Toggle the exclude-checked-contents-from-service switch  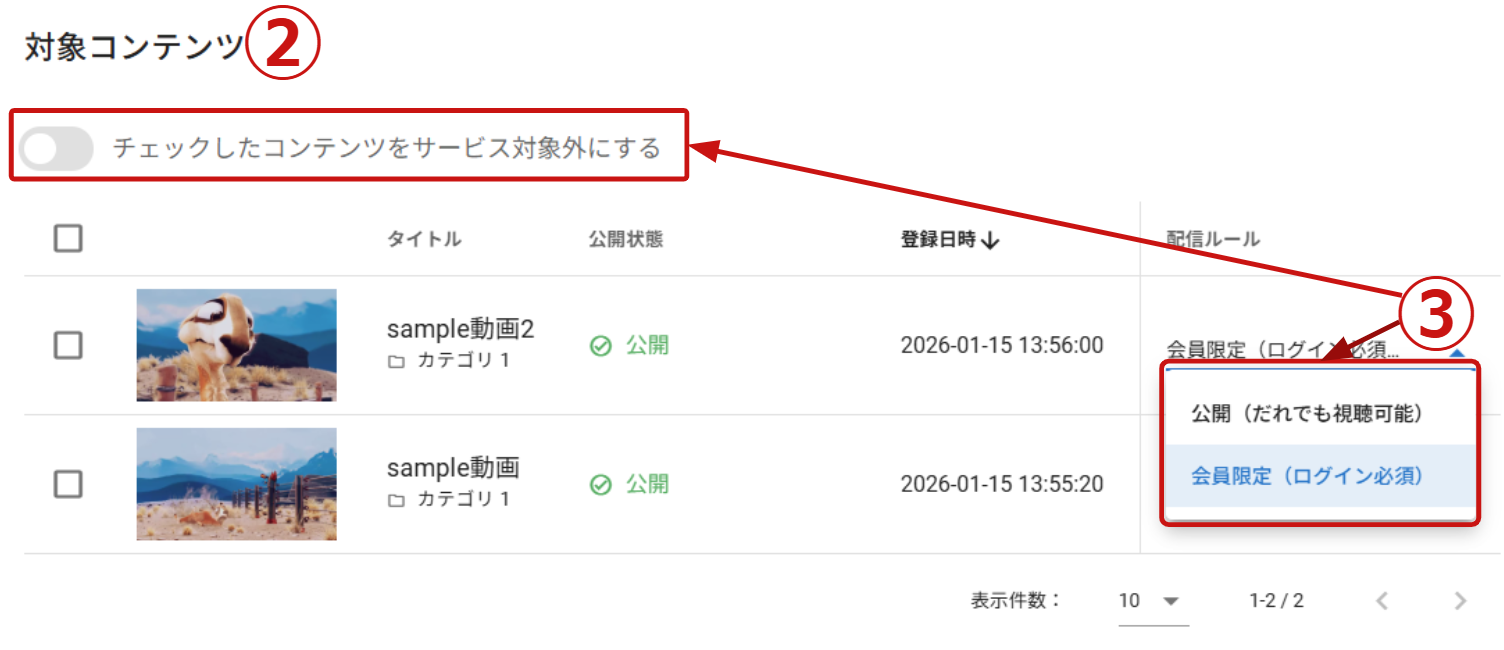[56, 149]
